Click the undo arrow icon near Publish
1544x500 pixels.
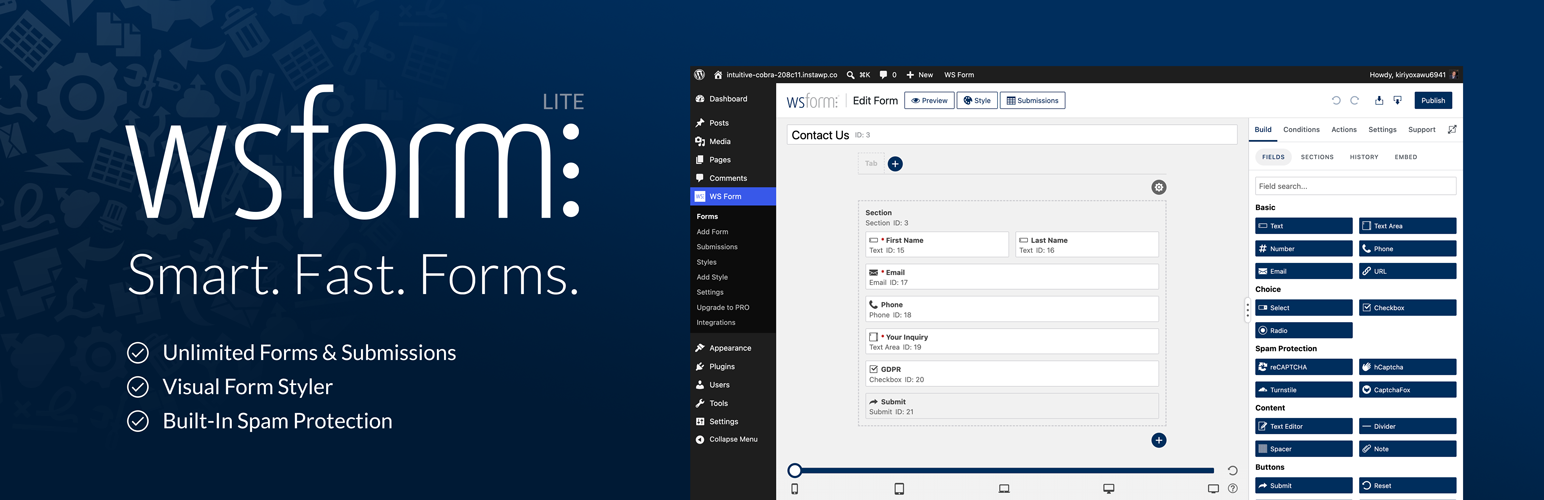[x=1336, y=100]
